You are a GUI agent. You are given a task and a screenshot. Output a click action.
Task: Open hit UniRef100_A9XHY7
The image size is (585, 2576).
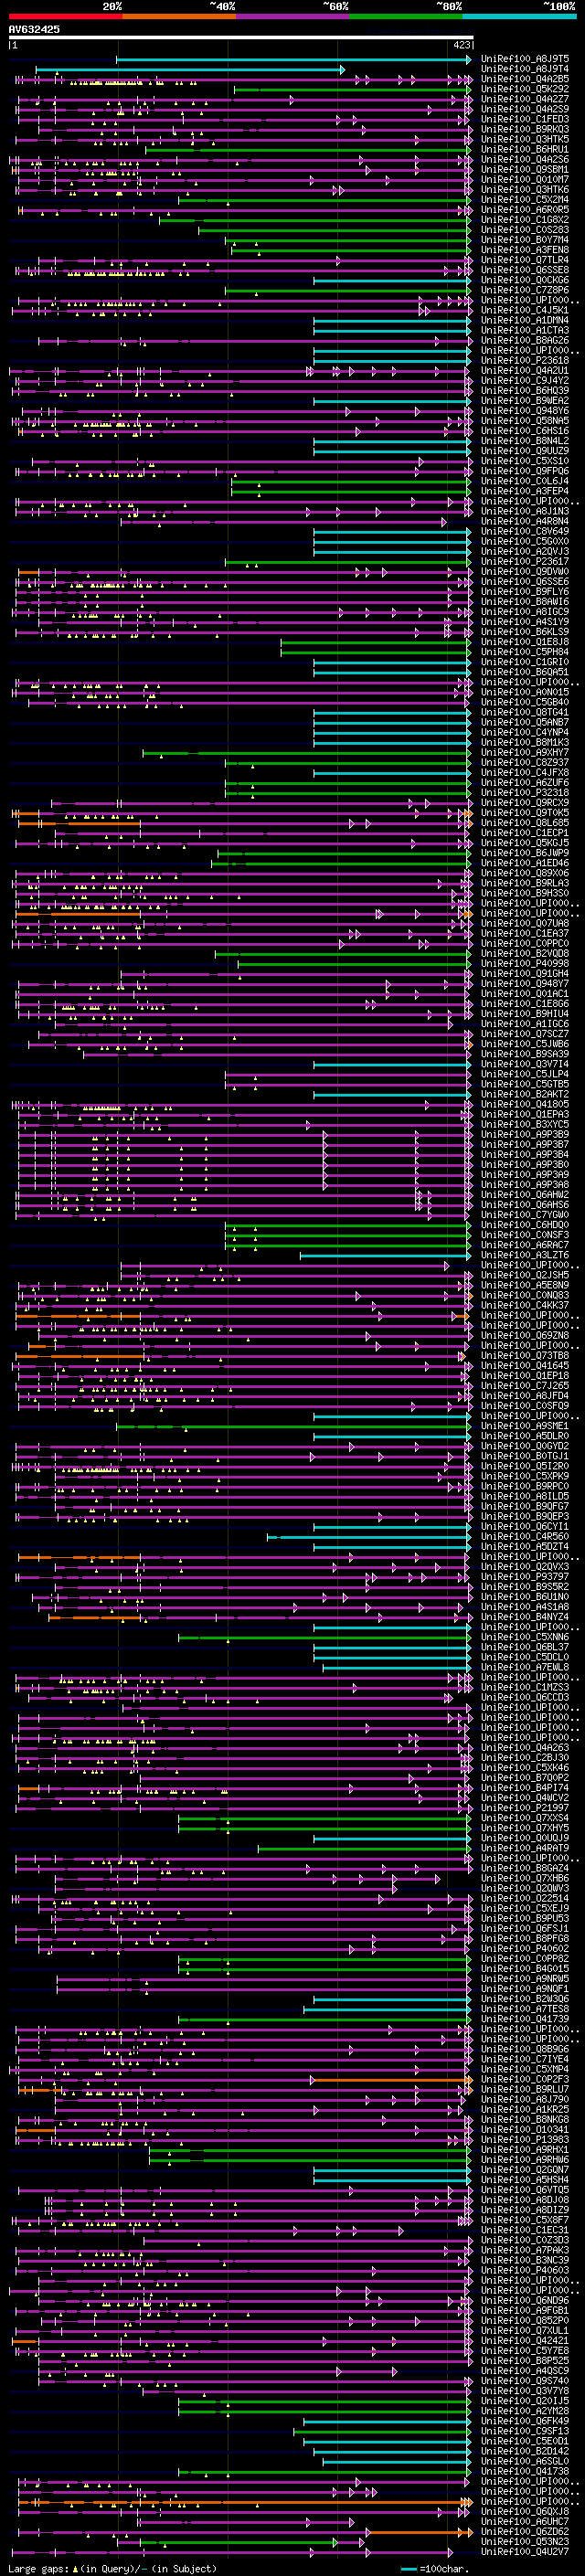pos(525,753)
